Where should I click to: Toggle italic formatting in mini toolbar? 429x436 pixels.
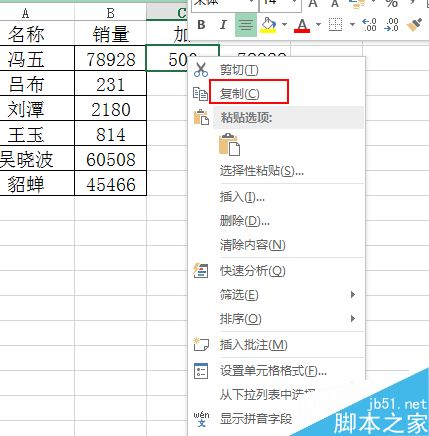pos(223,25)
